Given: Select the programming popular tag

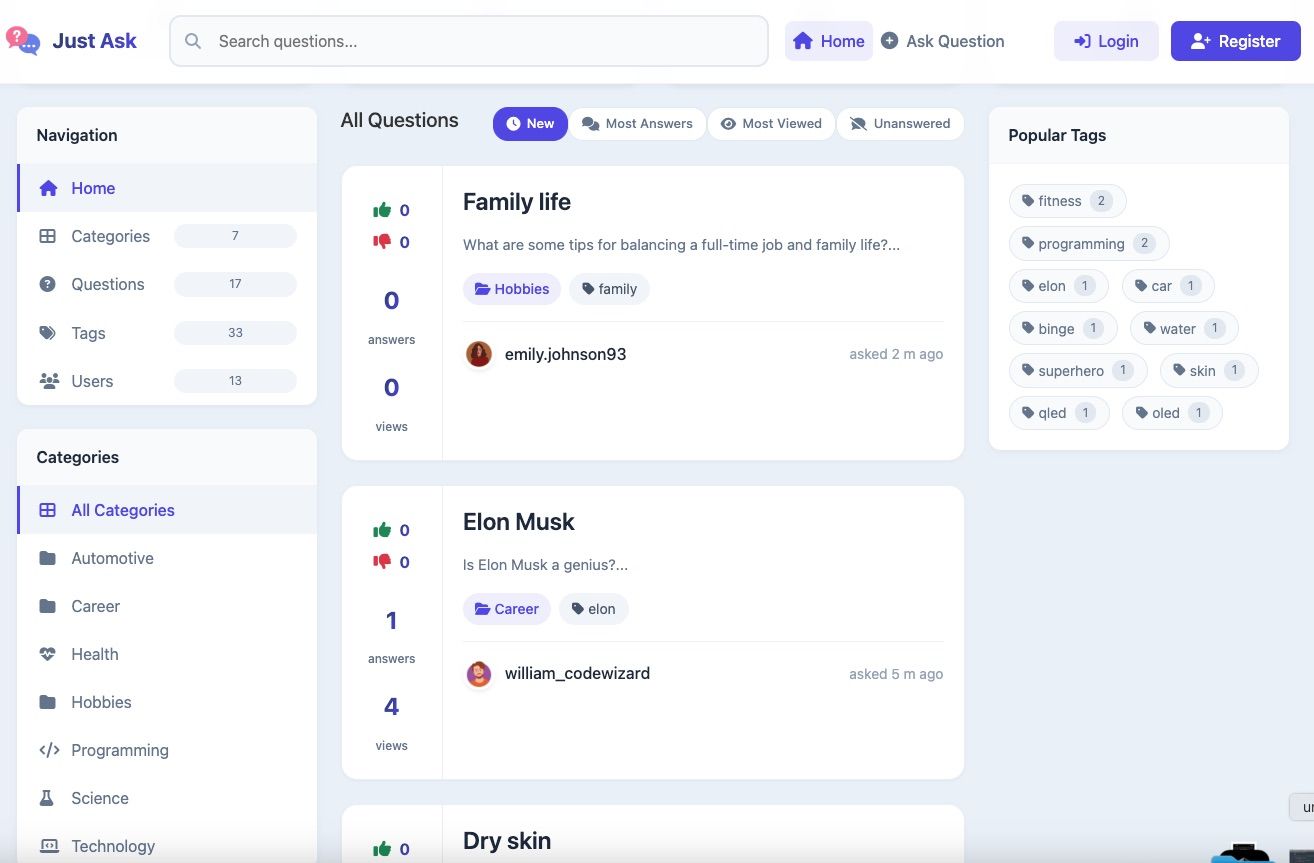Looking at the screenshot, I should [x=1089, y=244].
